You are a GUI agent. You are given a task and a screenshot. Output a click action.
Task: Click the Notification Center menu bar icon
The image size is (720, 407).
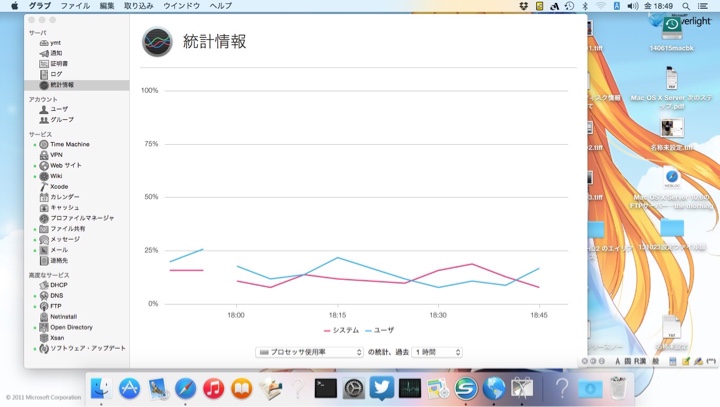[x=703, y=6]
